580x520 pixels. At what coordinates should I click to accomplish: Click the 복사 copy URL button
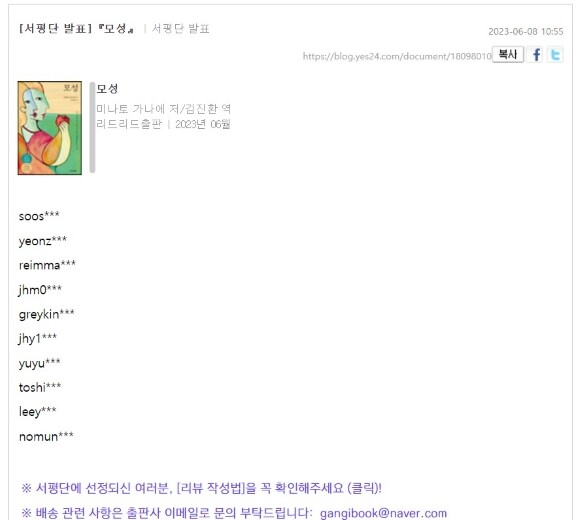click(508, 55)
